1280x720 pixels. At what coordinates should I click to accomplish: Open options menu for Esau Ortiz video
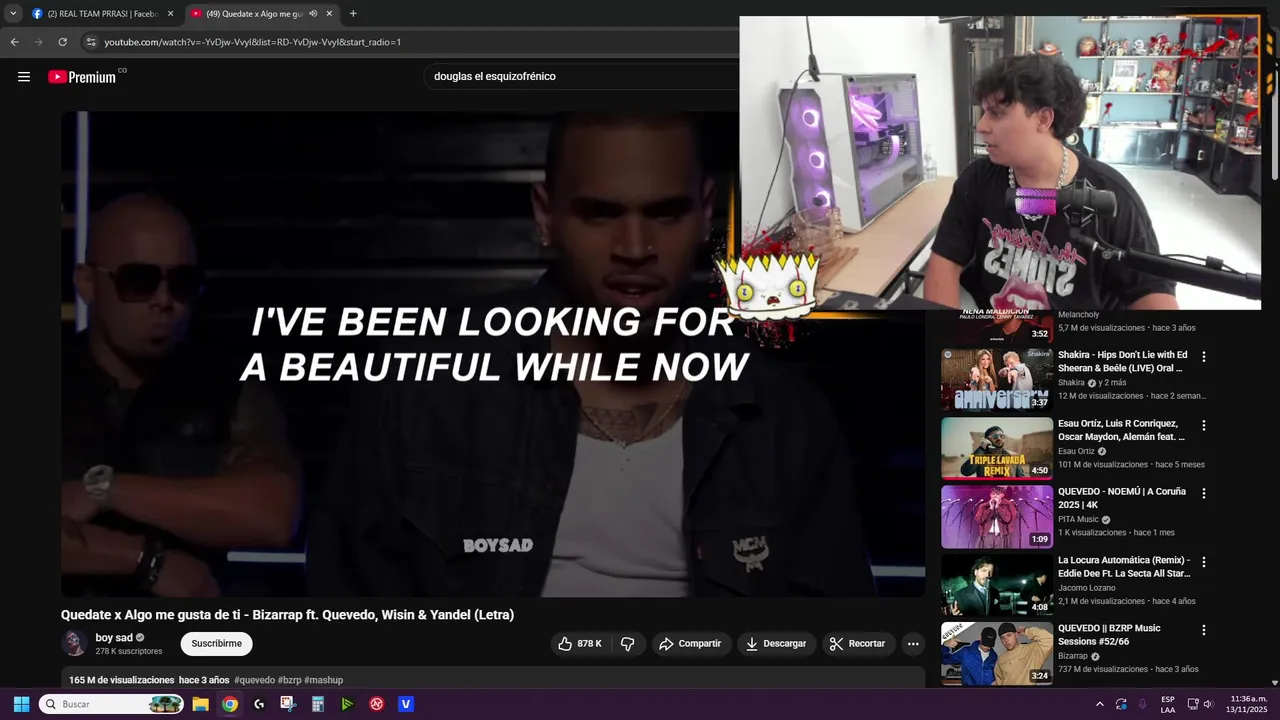1204,426
